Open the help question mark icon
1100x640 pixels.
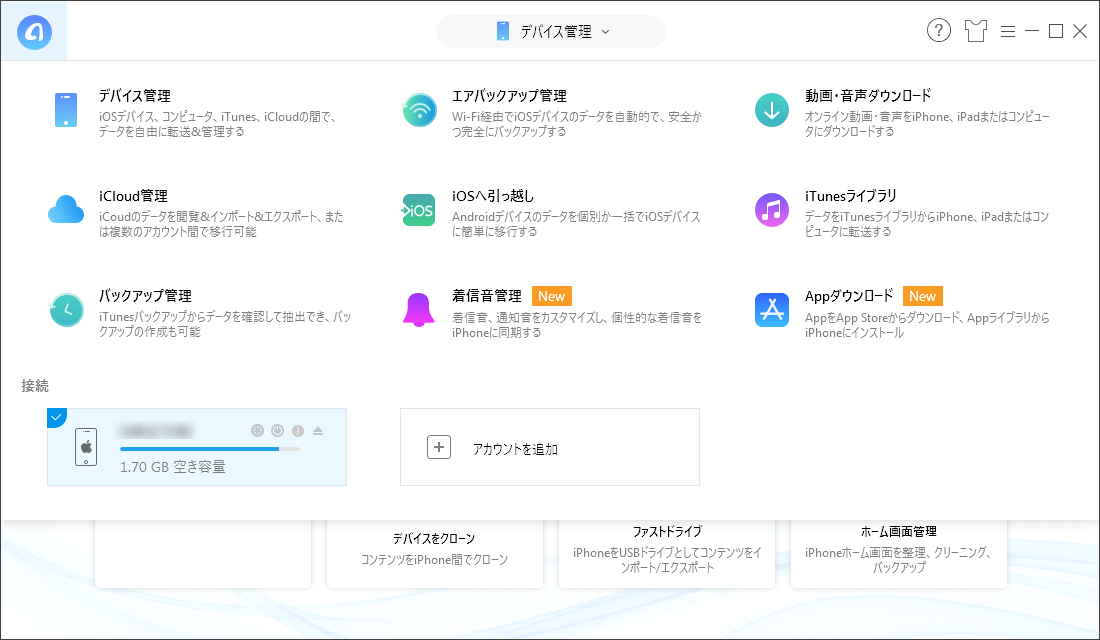click(x=939, y=31)
